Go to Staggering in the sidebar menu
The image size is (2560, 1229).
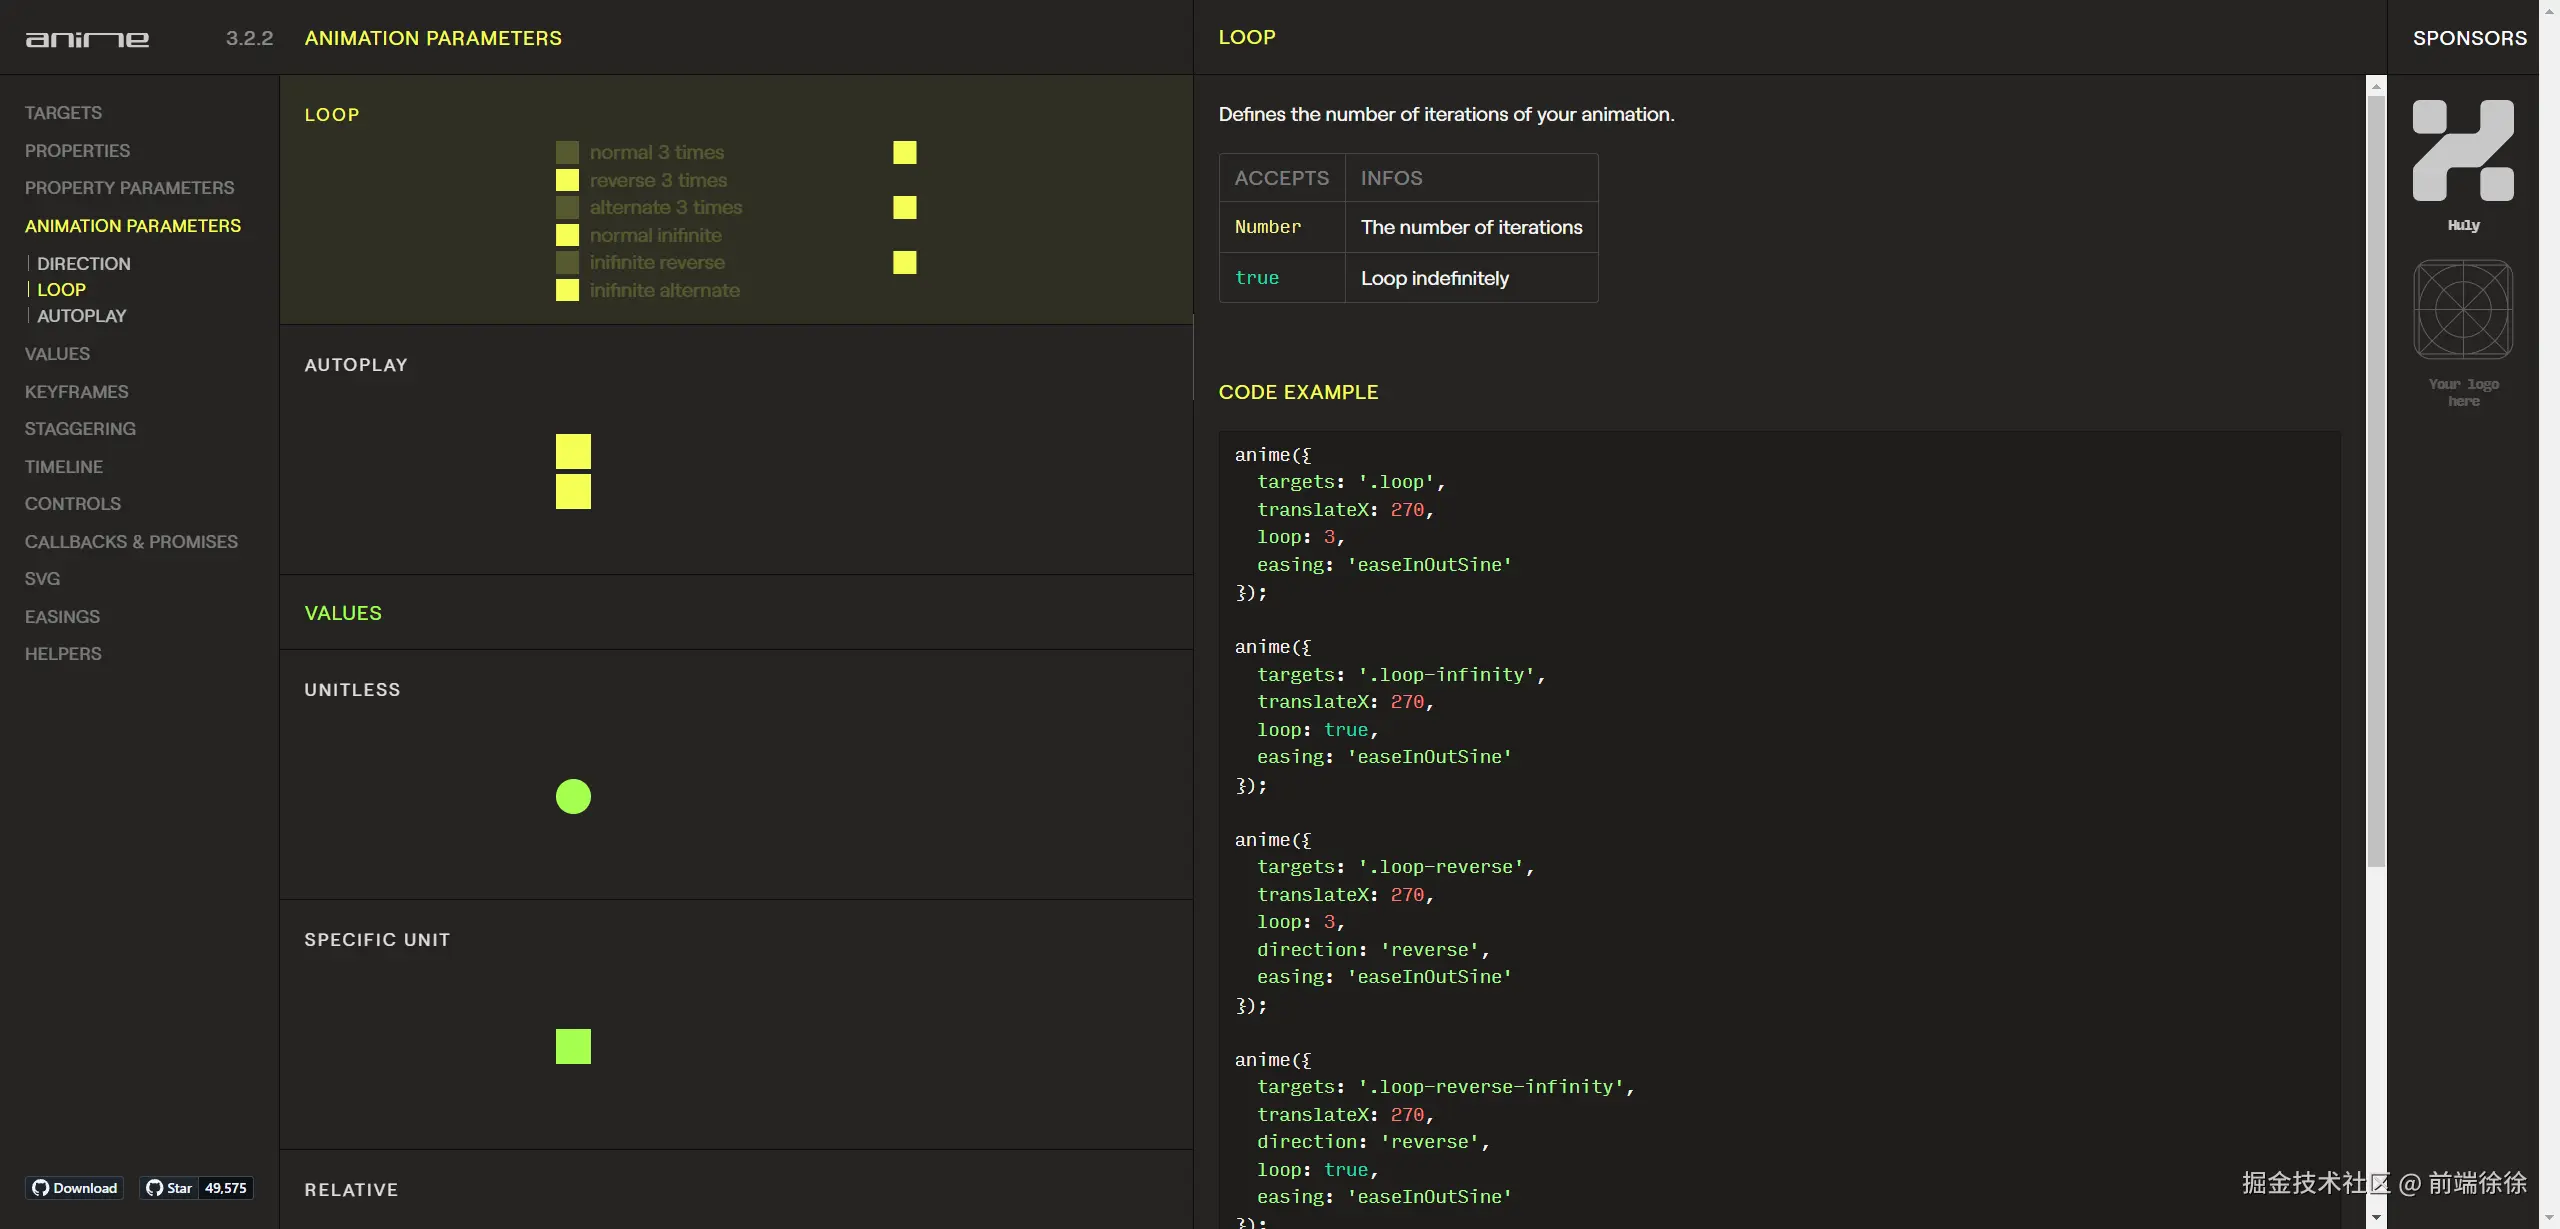[80, 429]
